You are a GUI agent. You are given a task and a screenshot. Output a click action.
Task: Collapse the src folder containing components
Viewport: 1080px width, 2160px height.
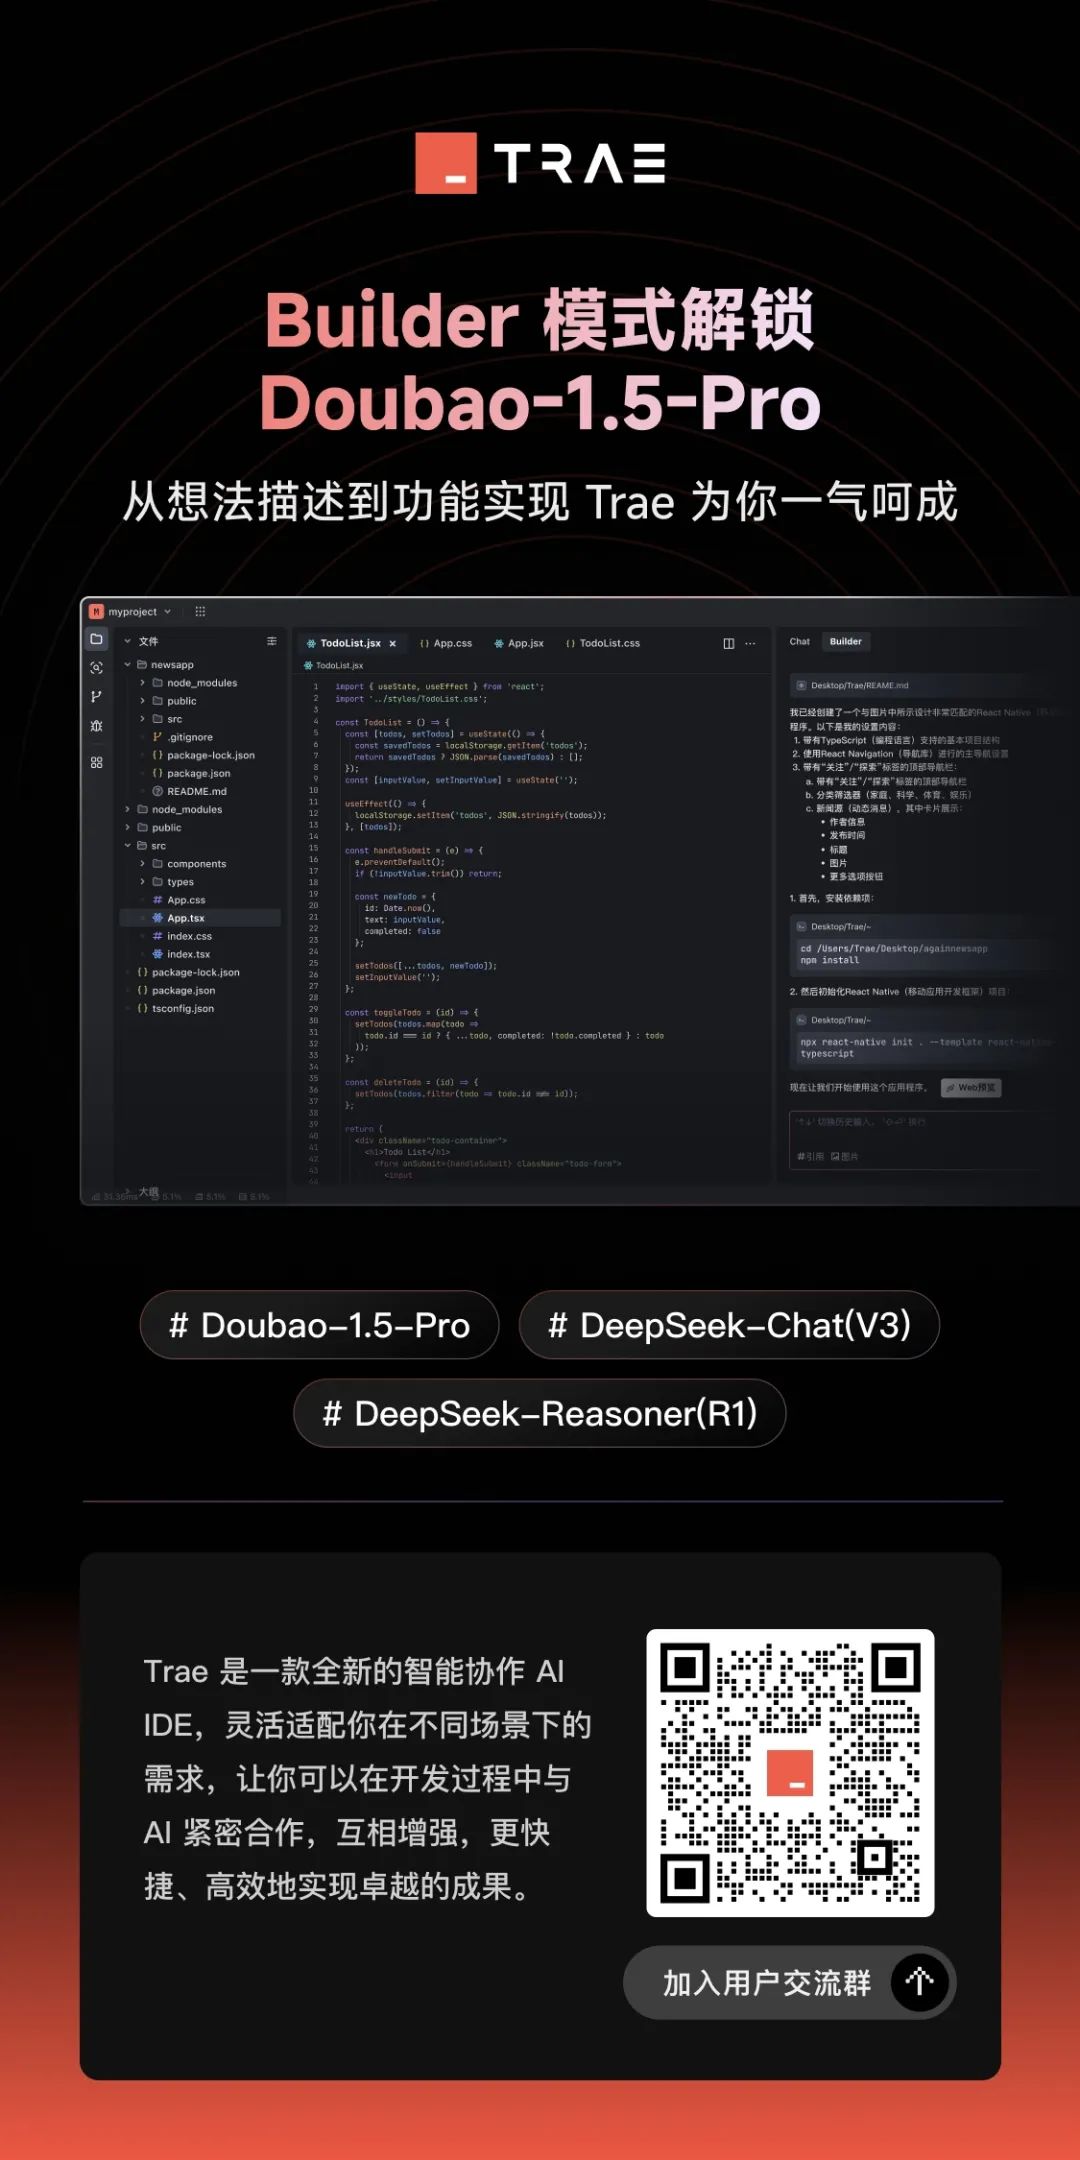128,846
